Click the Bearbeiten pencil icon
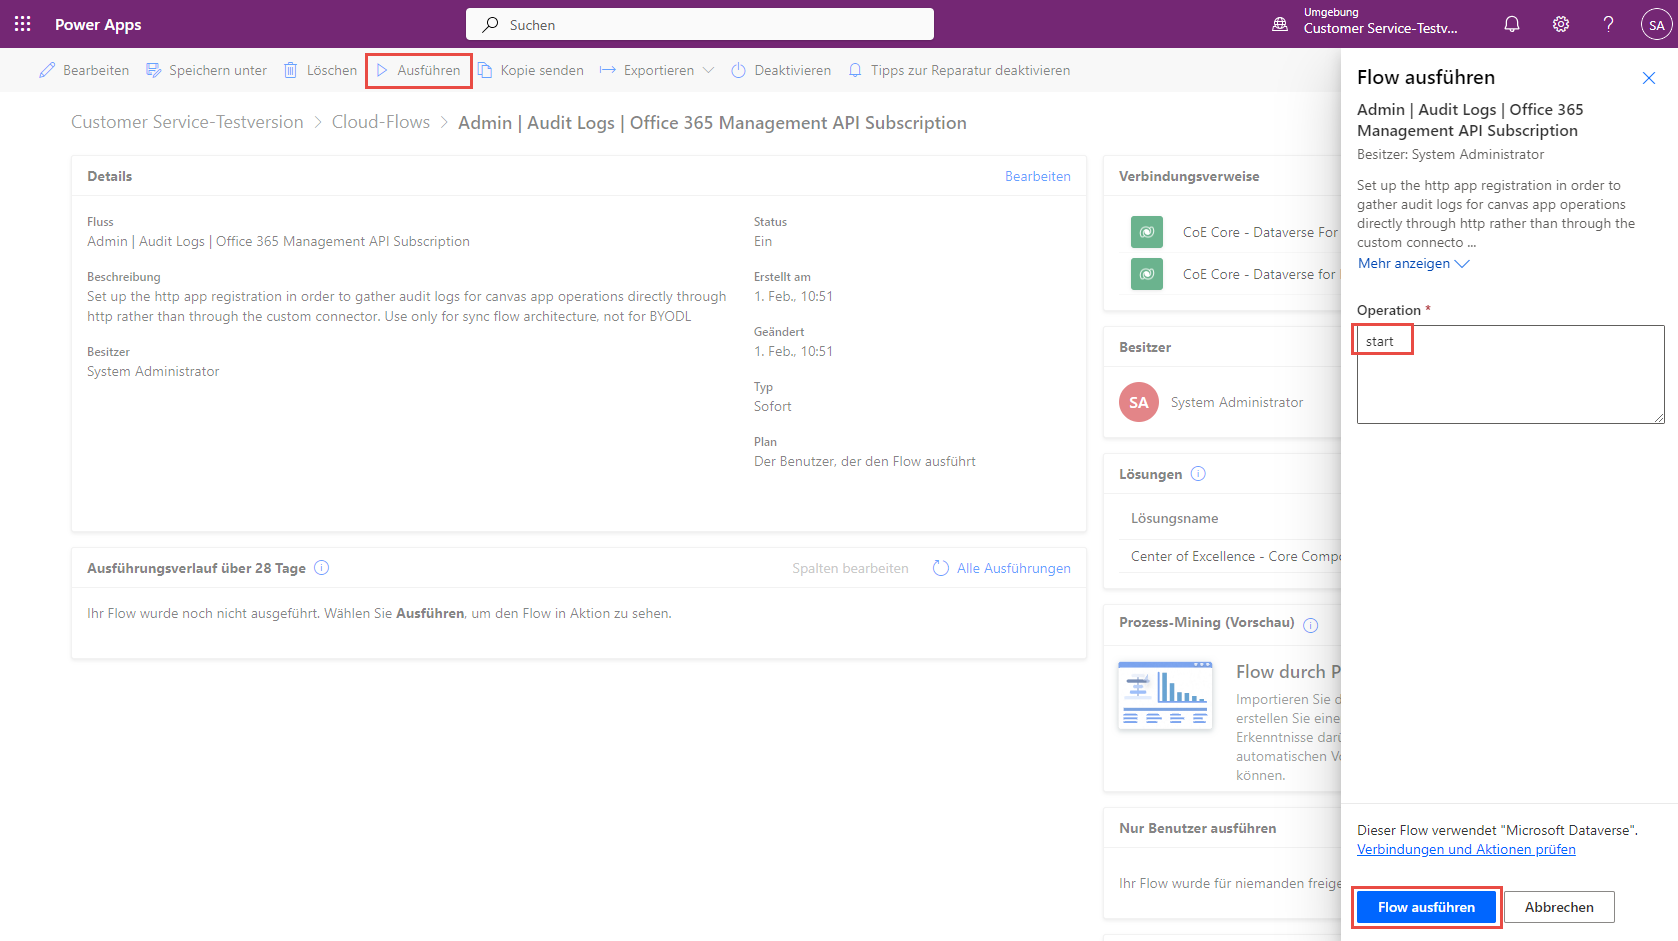1678x941 pixels. point(45,69)
